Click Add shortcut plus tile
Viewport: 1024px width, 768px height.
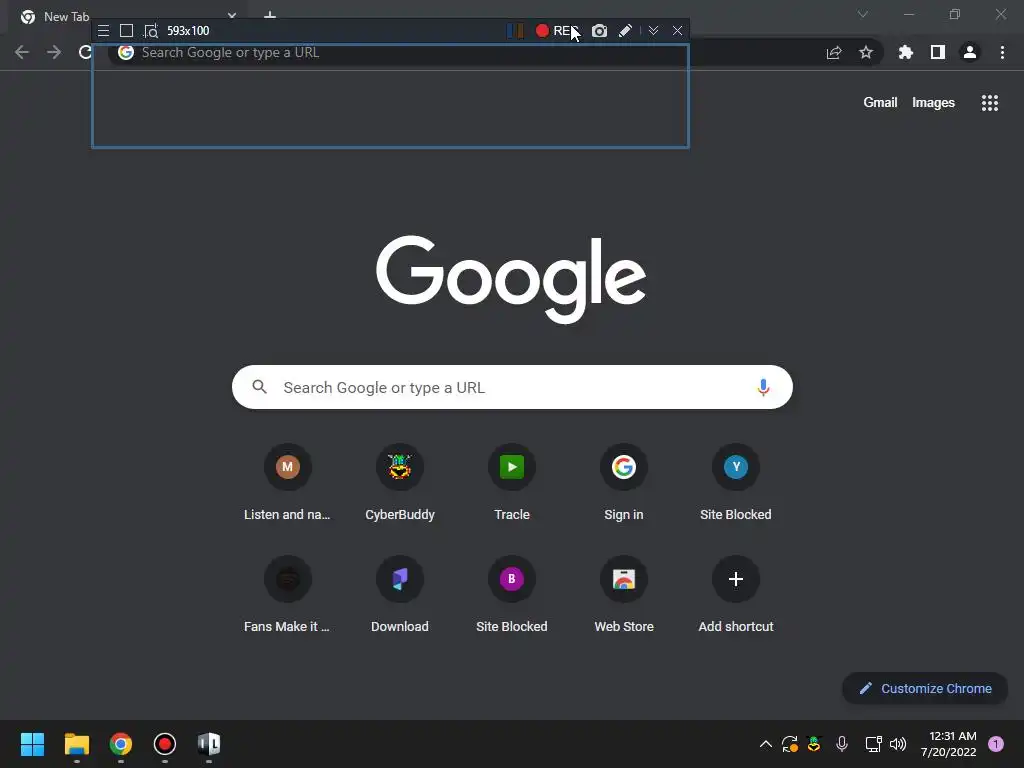coord(736,595)
